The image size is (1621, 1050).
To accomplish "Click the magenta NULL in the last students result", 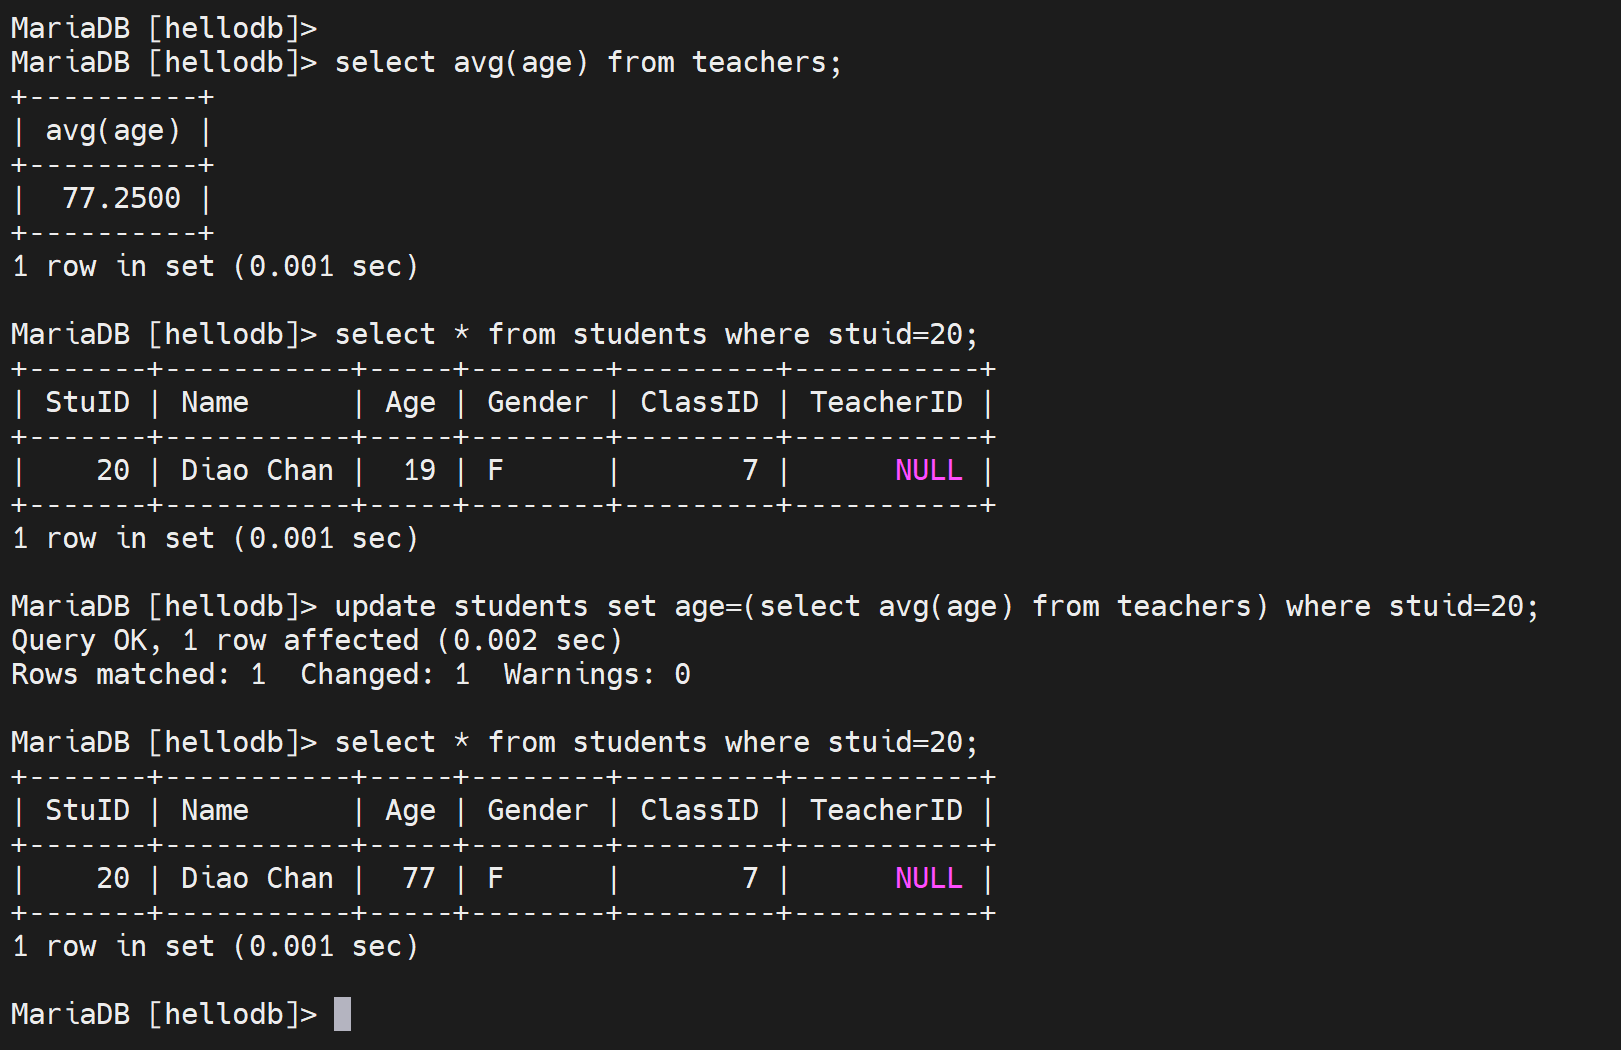I will point(928,878).
